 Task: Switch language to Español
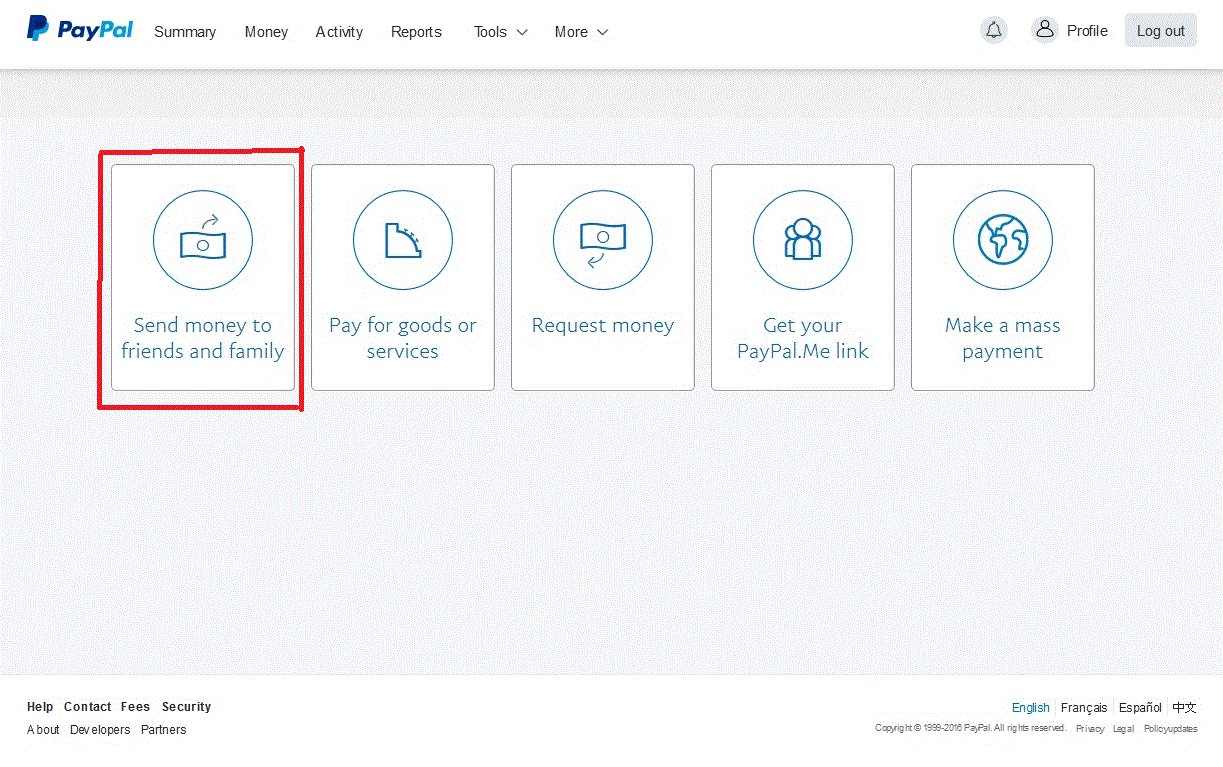1141,707
